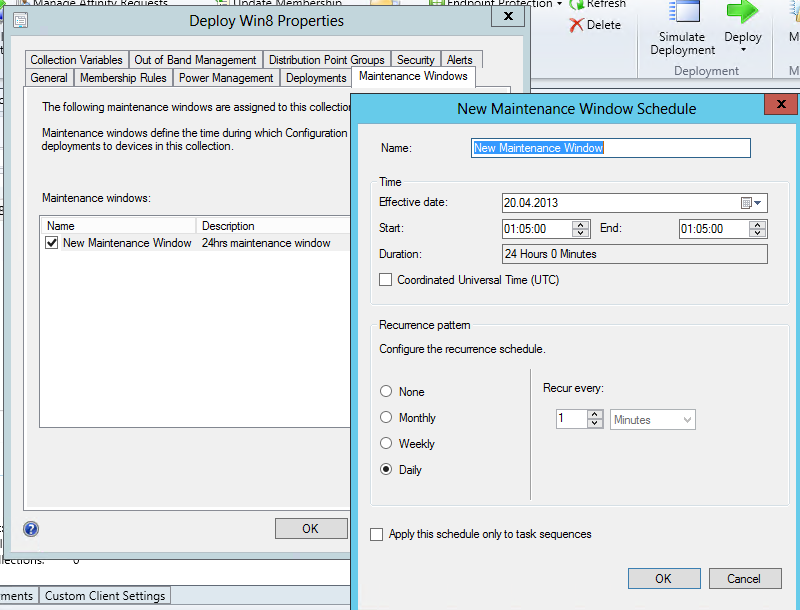Open the Endpoint Protection dropdown arrow
The image size is (800, 610).
click(559, 4)
